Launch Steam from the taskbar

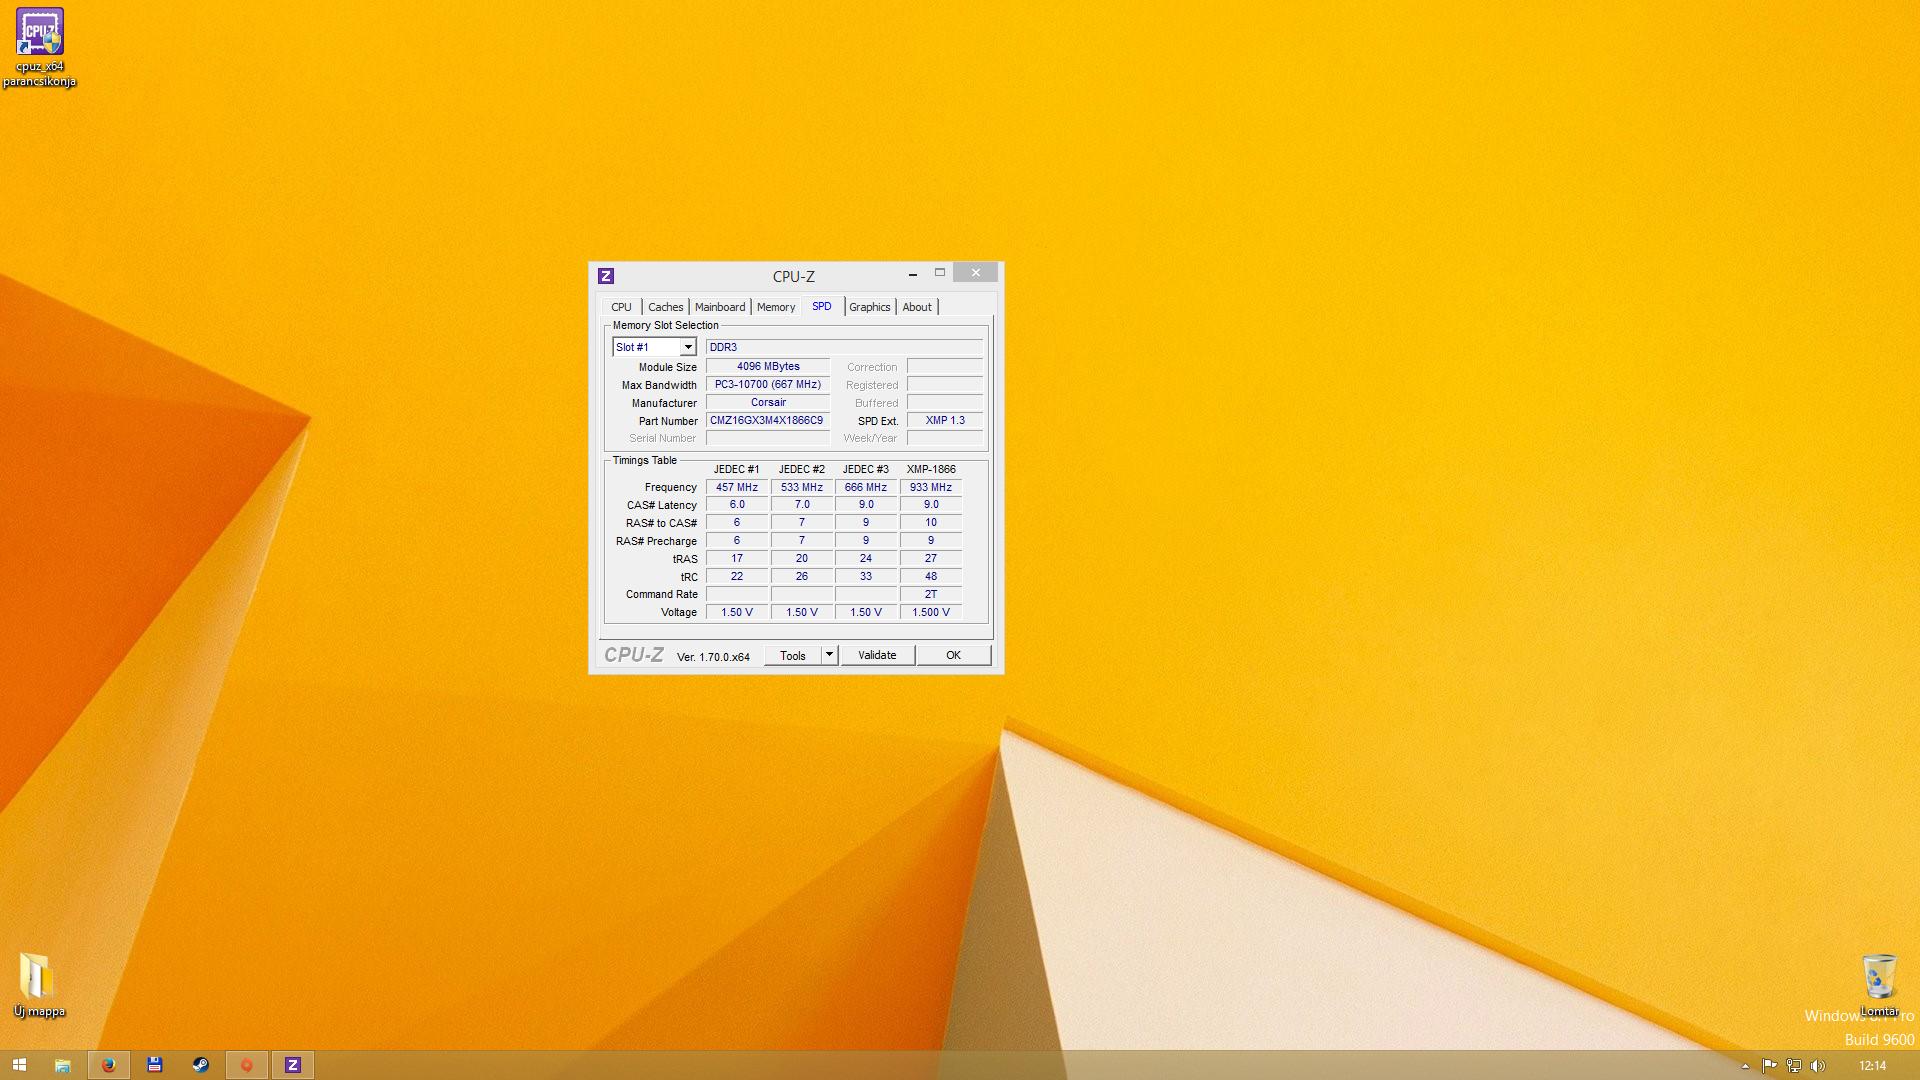click(201, 1065)
